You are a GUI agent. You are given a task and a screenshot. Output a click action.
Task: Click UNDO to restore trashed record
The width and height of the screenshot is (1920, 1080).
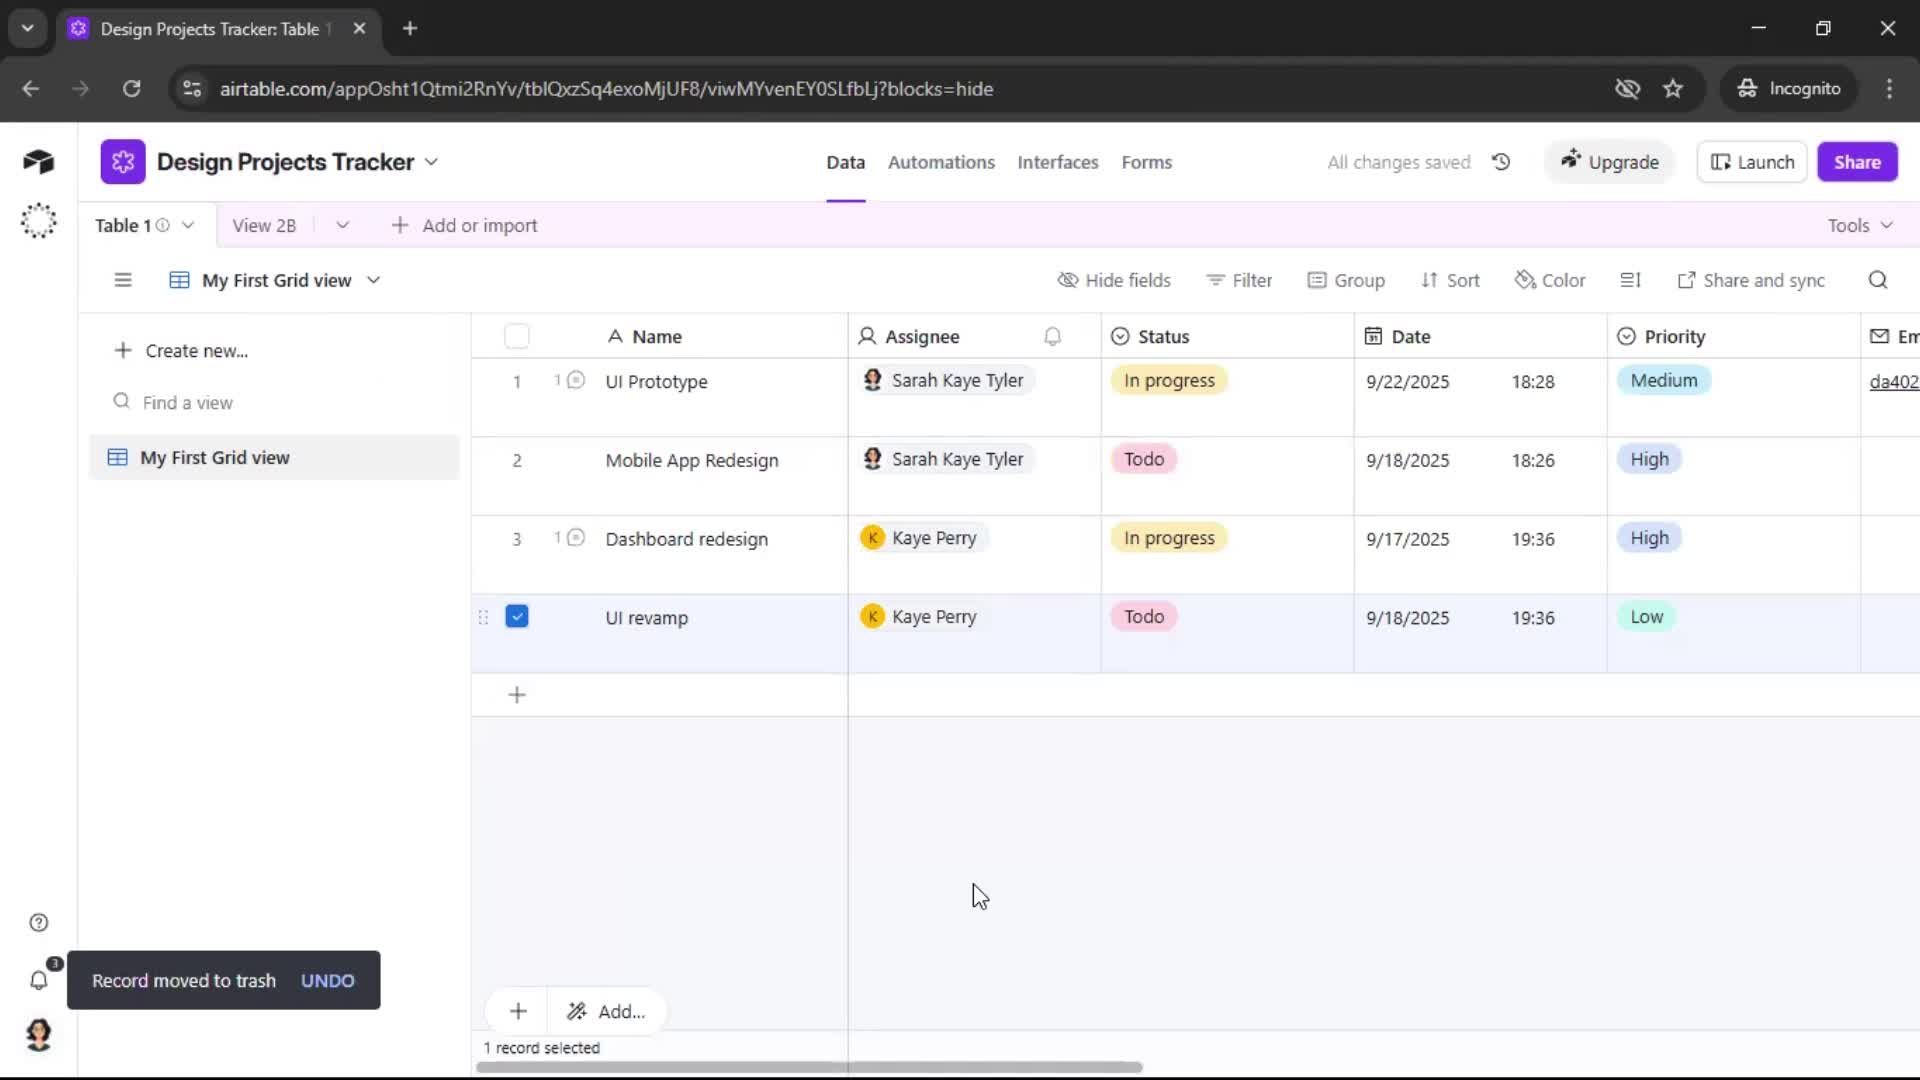327,980
